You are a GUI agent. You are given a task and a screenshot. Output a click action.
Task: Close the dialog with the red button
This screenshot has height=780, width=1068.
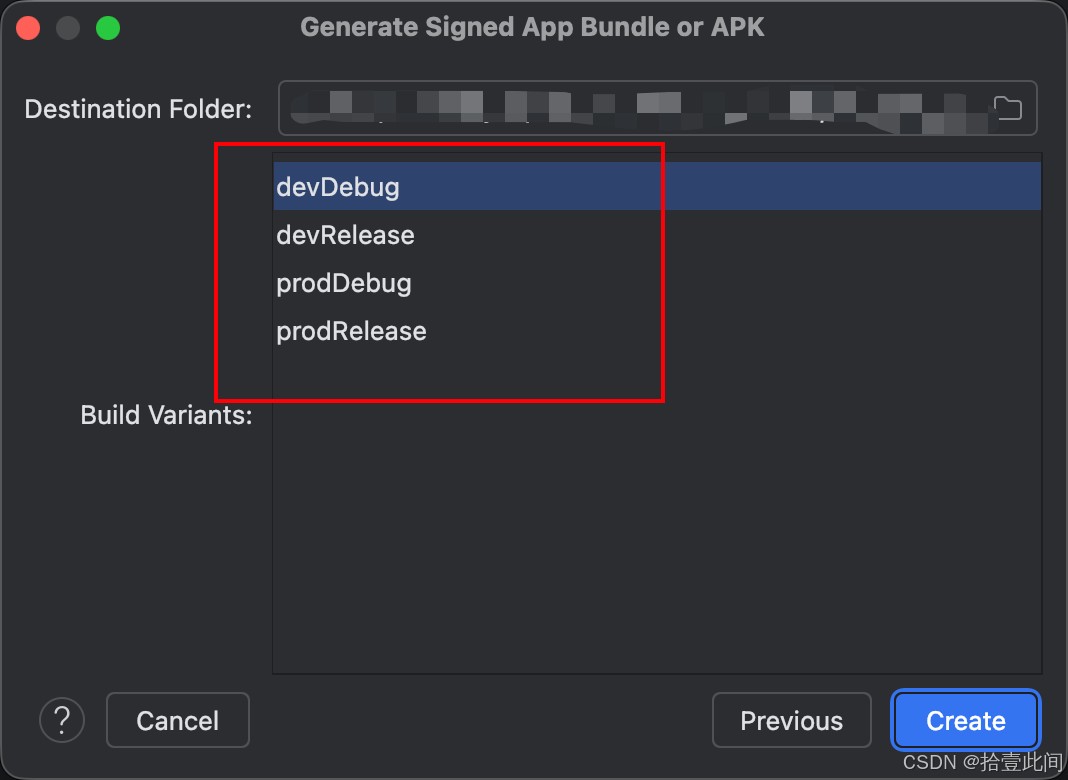28,28
